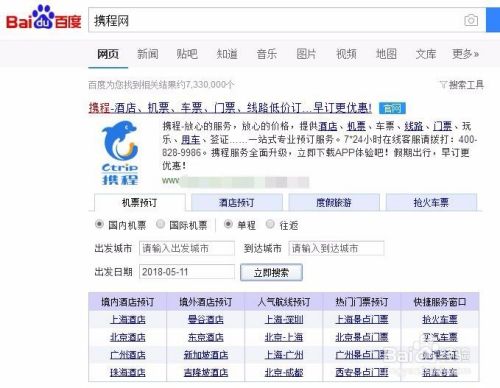Viewport: 500px width, 388px height.
Task: Click the 出发城市 input field
Action: (x=187, y=248)
